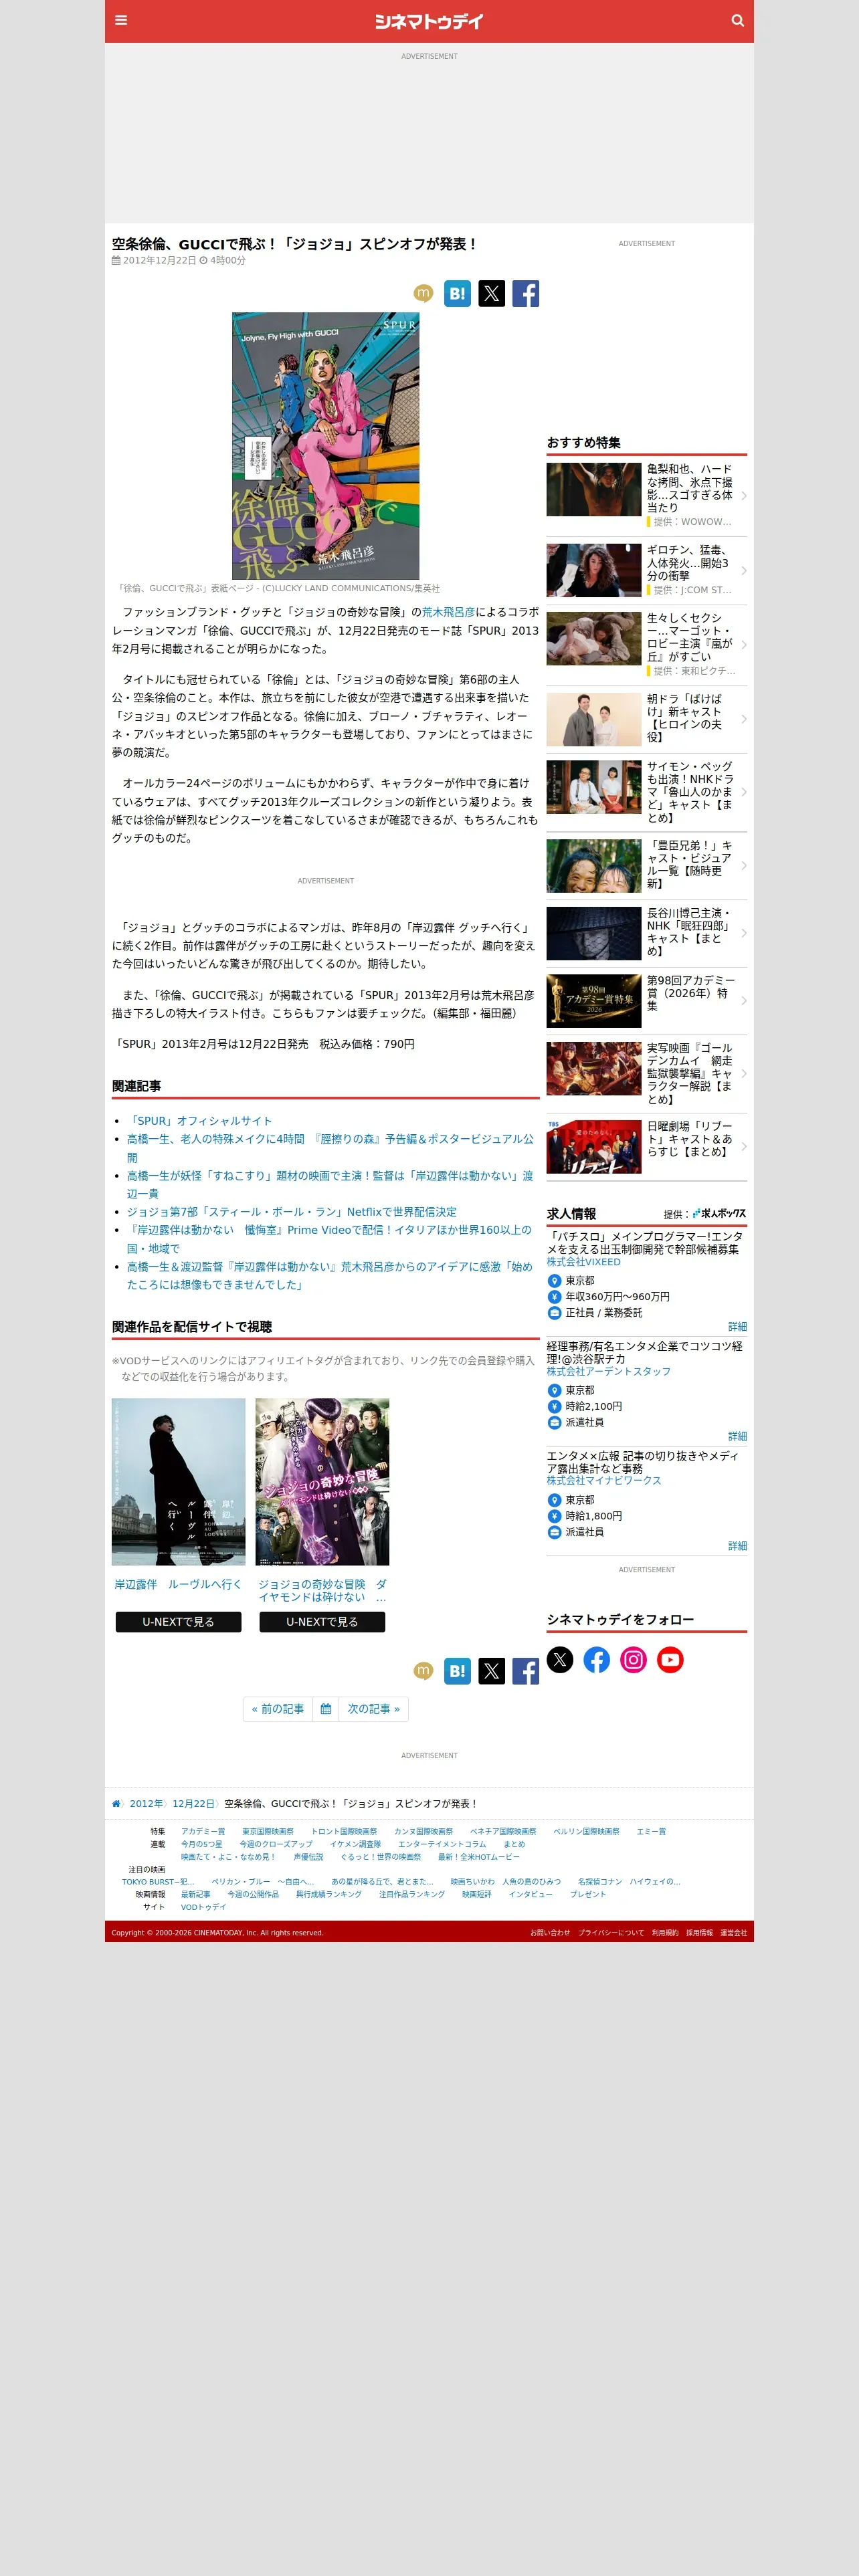
Task: Open the hamburger menu in the header
Action: [x=121, y=20]
